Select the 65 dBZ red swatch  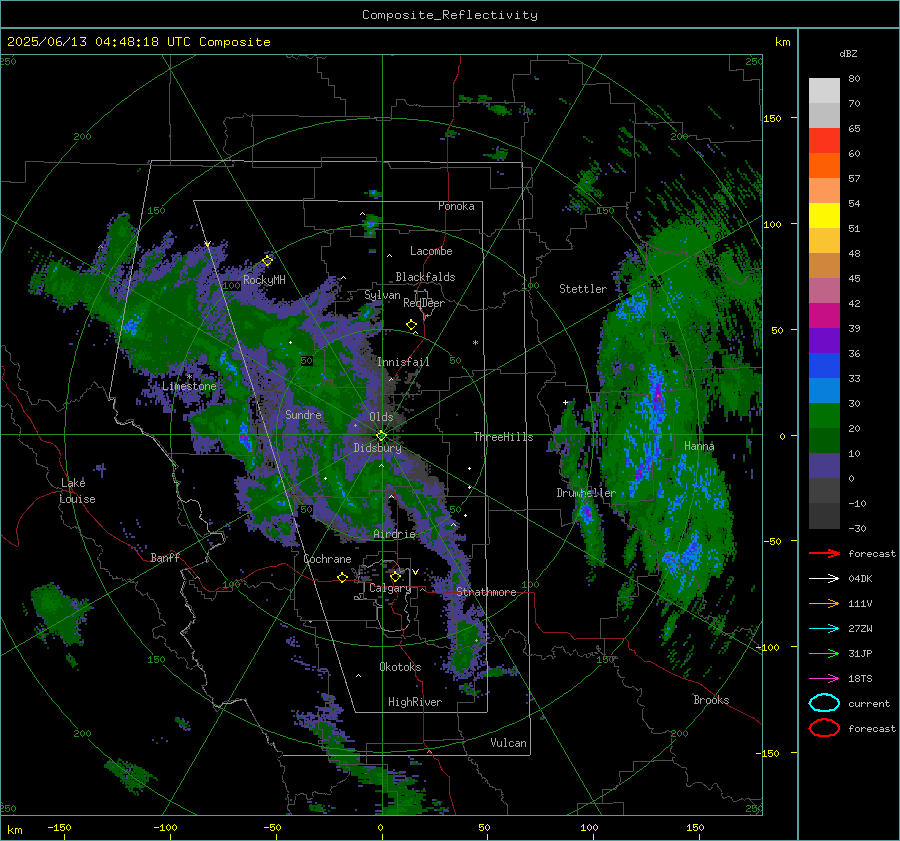point(824,140)
